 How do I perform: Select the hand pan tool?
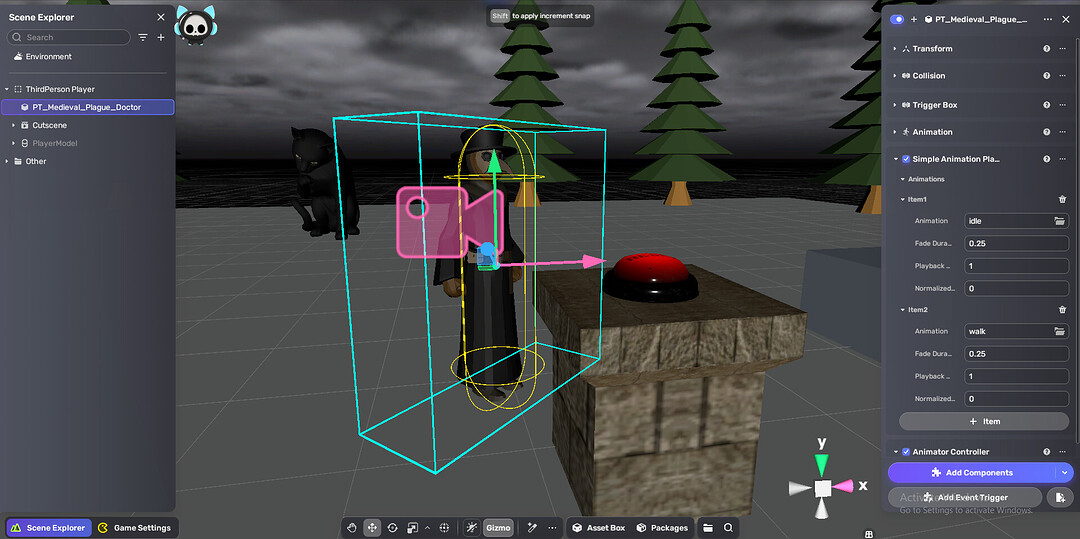[352, 527]
